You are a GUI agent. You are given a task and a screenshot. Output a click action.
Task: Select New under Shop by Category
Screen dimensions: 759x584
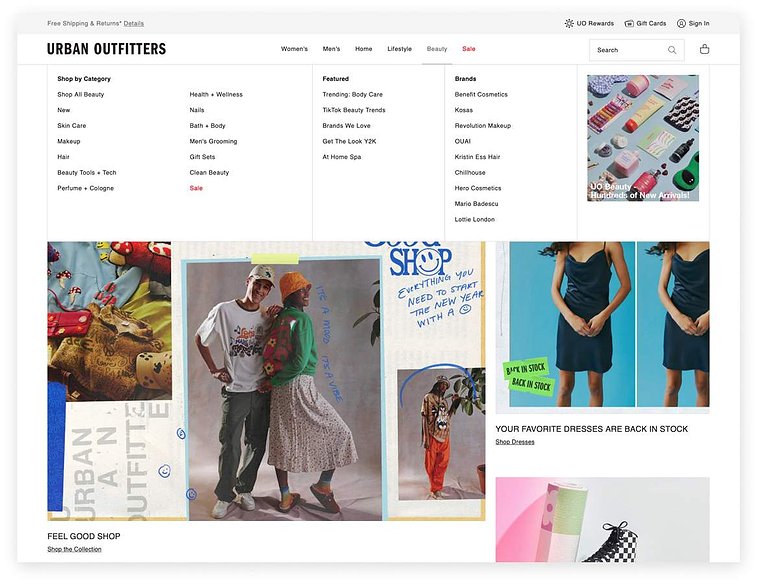coord(63,110)
